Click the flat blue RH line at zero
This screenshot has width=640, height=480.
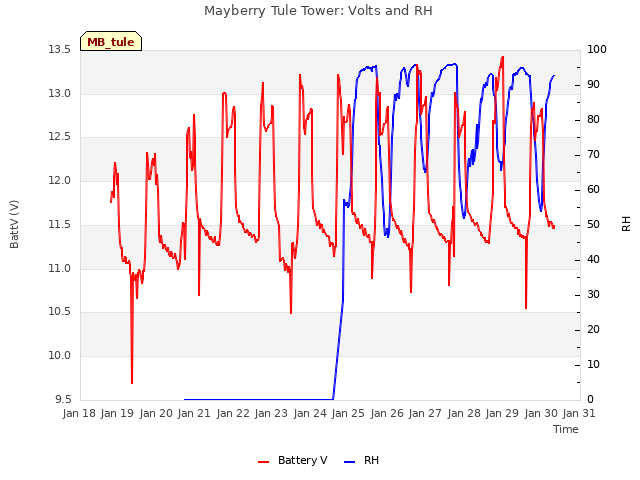coord(259,399)
